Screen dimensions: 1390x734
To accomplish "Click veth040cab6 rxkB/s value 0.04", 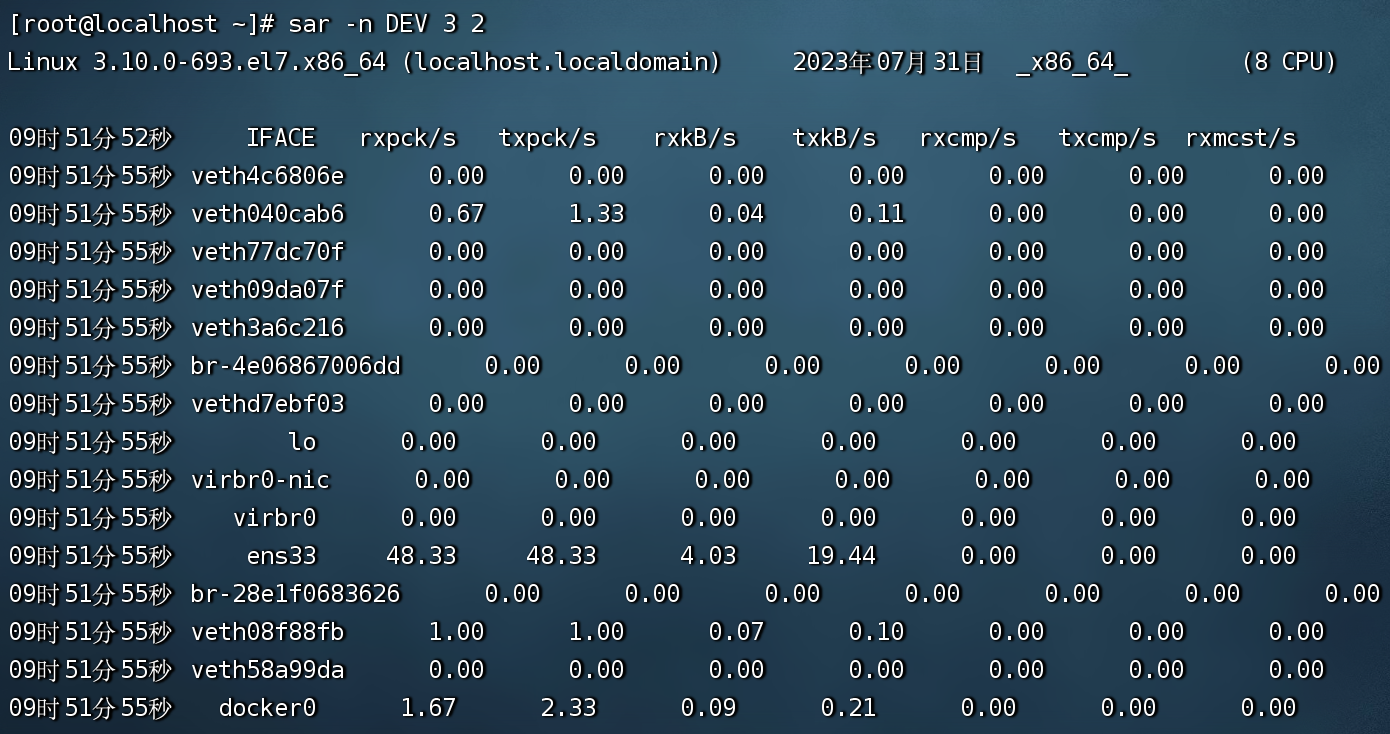I will pos(737,214).
